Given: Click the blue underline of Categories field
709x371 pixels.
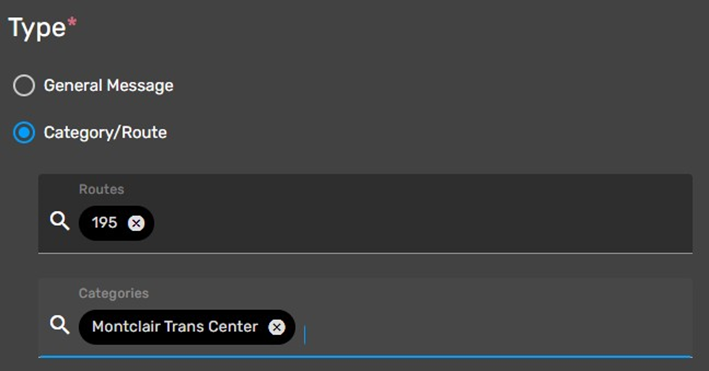Looking at the screenshot, I should [365, 357].
